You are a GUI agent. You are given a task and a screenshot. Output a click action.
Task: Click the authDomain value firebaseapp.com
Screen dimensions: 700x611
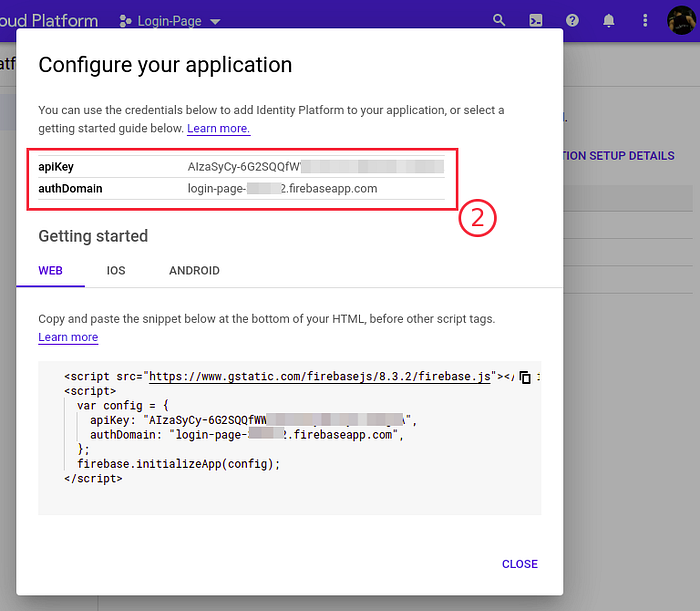pos(282,188)
